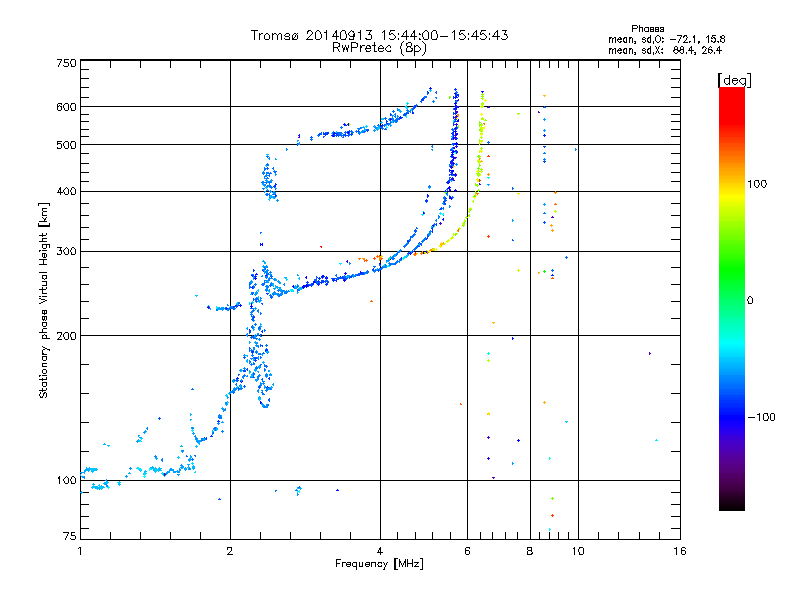The width and height of the screenshot is (800, 600).
Task: Click the x-axis label '2'
Action: pos(230,551)
